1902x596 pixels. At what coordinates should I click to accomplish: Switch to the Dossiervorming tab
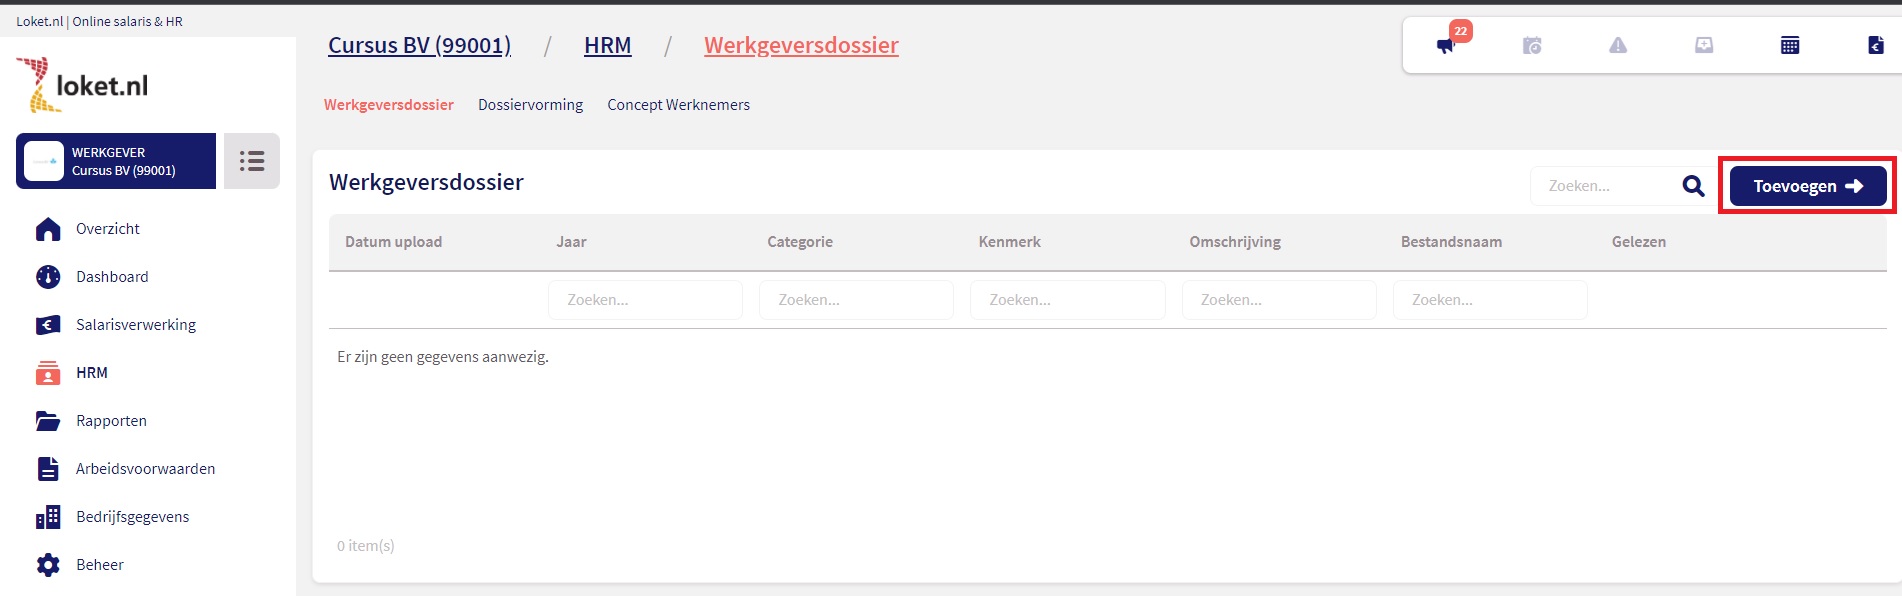[x=530, y=105]
